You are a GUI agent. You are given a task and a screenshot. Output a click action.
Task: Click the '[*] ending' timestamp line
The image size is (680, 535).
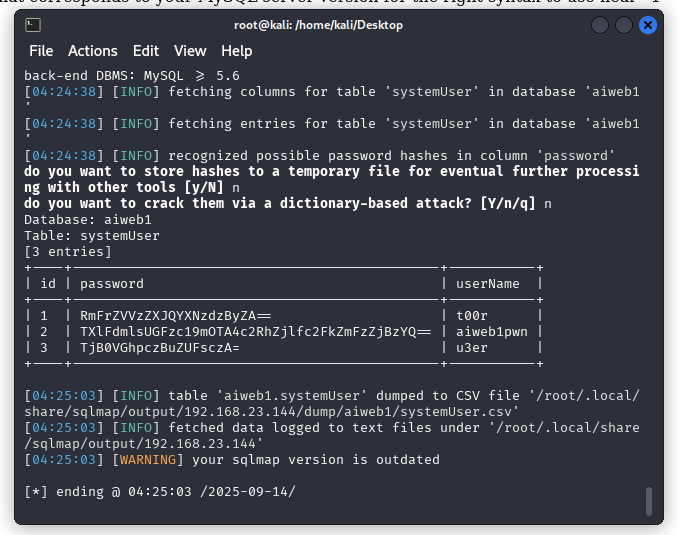(x=160, y=491)
